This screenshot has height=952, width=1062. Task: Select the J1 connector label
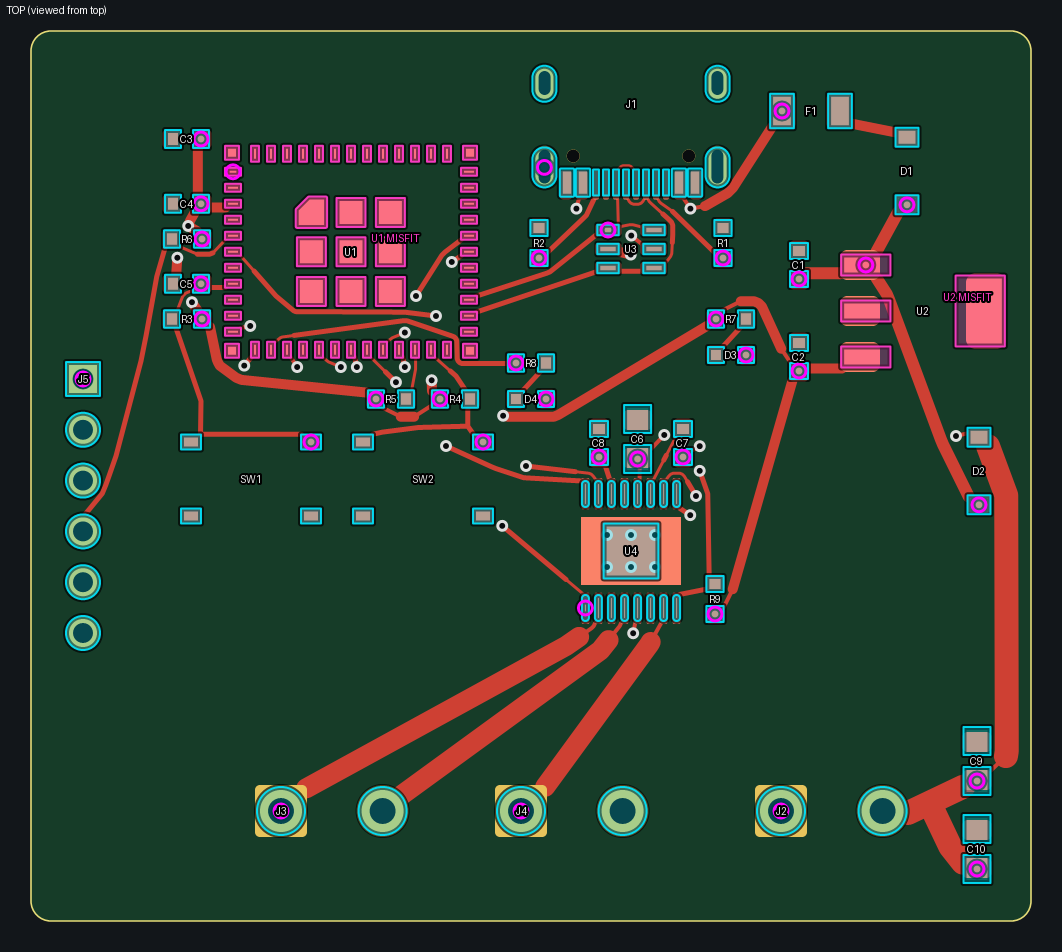[x=631, y=104]
